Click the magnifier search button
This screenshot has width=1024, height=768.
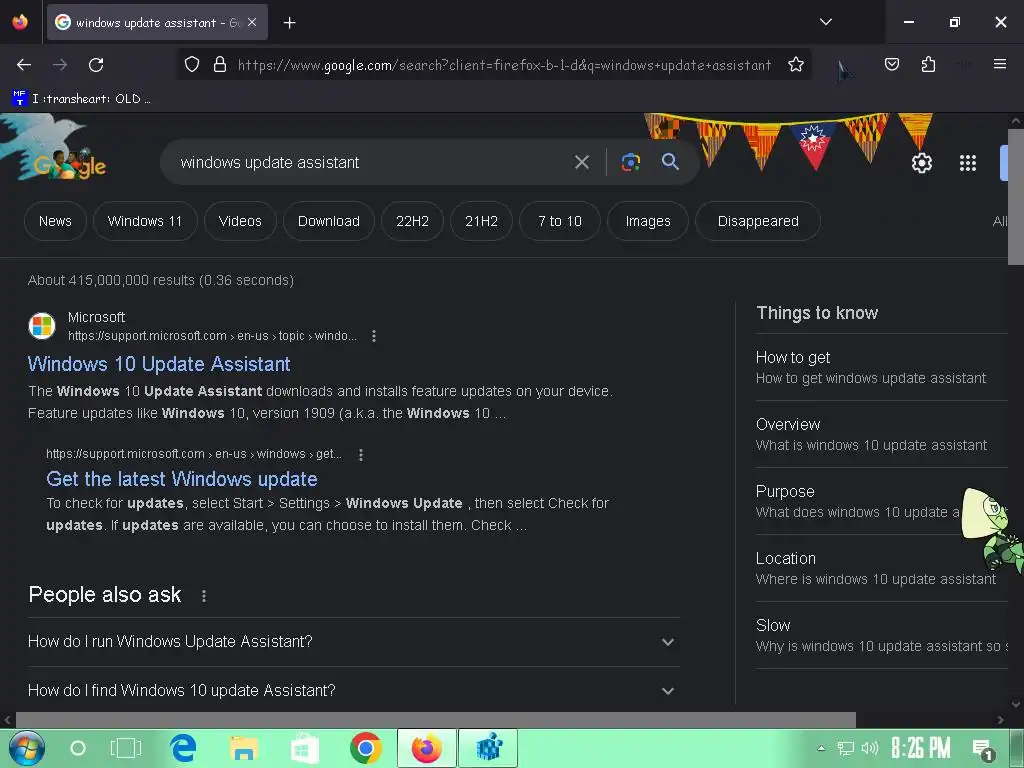[670, 161]
